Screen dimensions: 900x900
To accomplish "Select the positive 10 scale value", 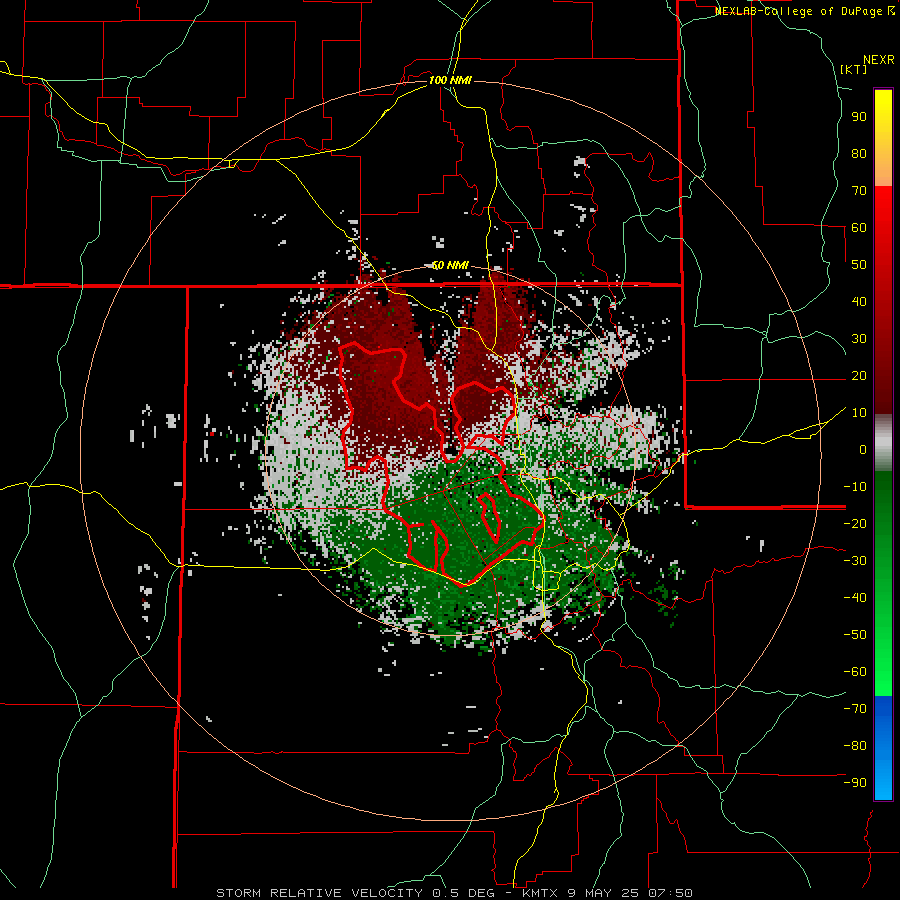I will (859, 413).
